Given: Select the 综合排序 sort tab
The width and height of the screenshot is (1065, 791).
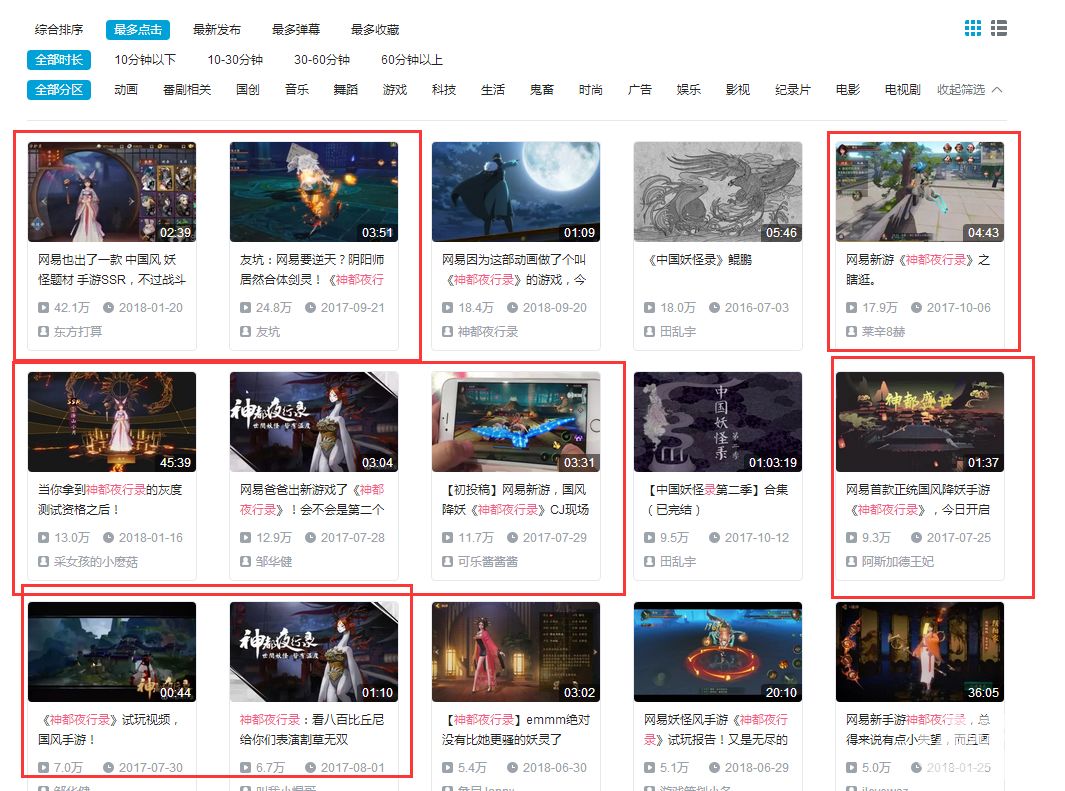Looking at the screenshot, I should point(59,30).
